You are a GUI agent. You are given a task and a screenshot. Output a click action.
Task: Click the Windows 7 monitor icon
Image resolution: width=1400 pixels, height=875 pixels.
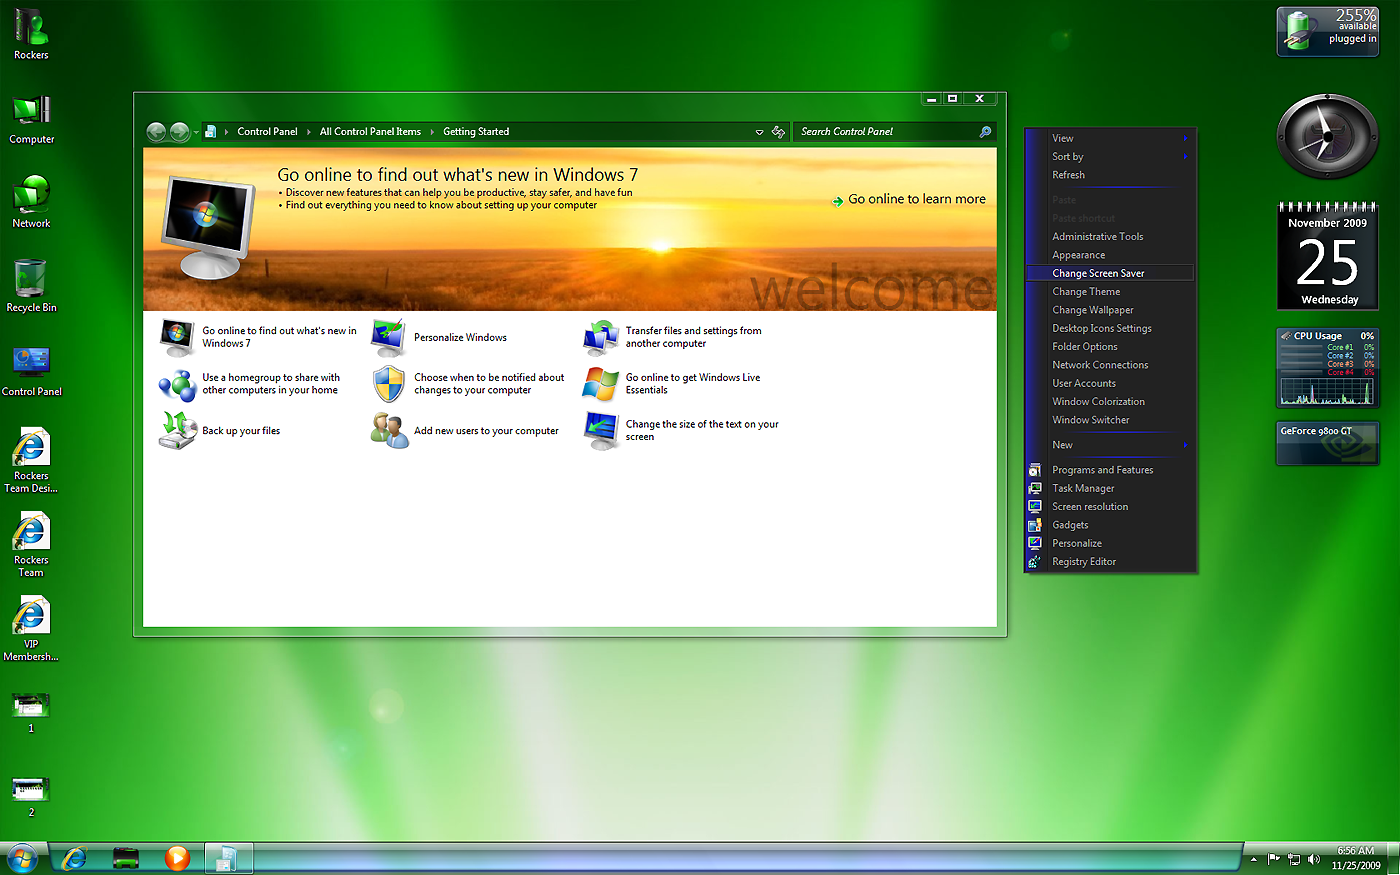click(x=177, y=337)
